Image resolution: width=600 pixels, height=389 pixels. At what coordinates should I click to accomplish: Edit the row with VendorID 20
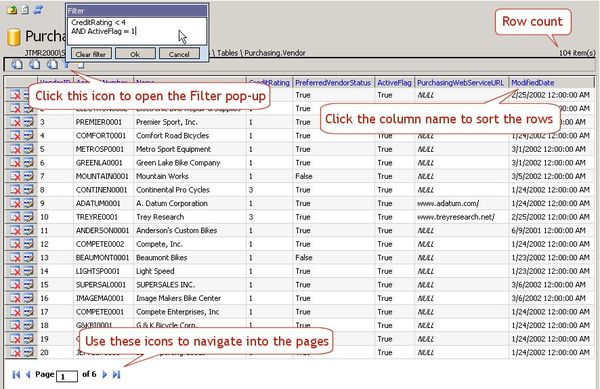point(29,352)
